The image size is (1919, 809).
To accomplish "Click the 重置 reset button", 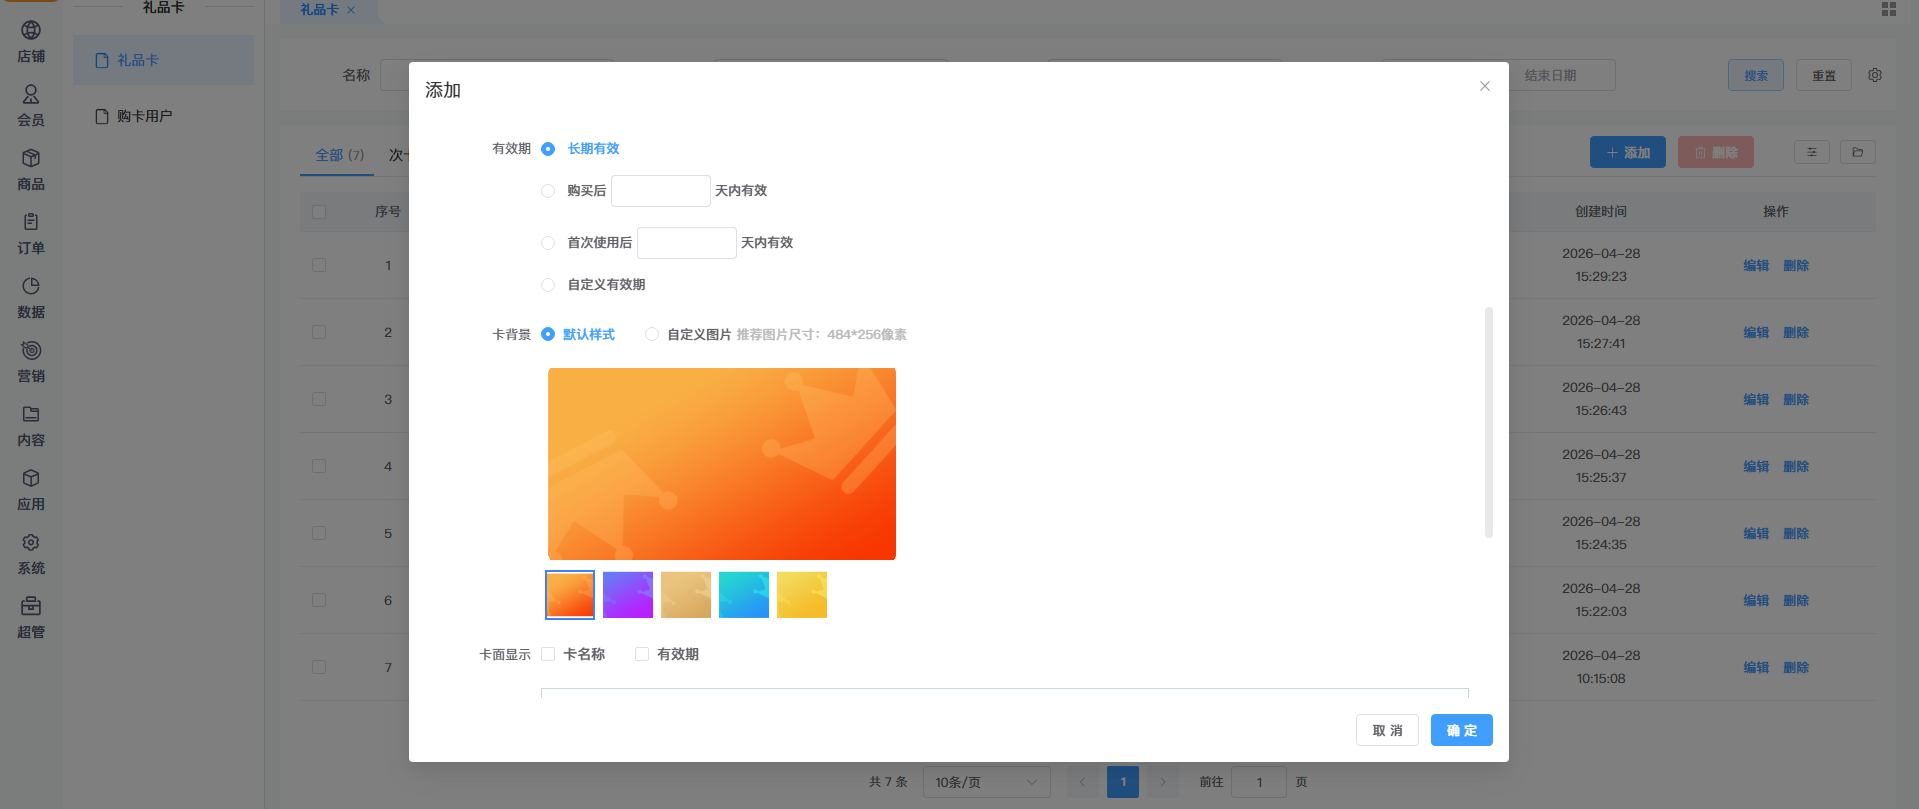I will click(1824, 75).
